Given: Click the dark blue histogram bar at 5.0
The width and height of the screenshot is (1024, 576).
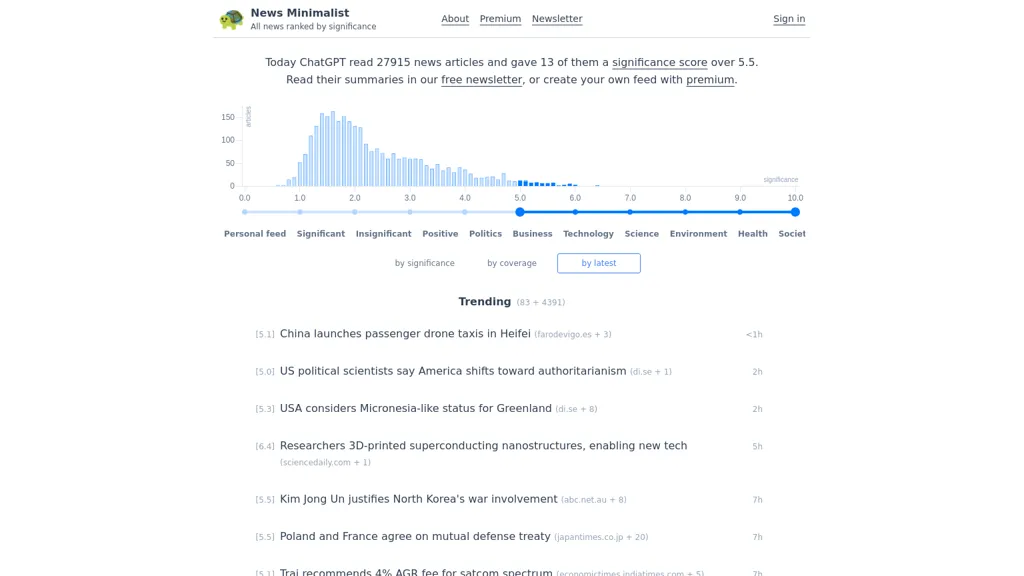Looking at the screenshot, I should (520, 184).
